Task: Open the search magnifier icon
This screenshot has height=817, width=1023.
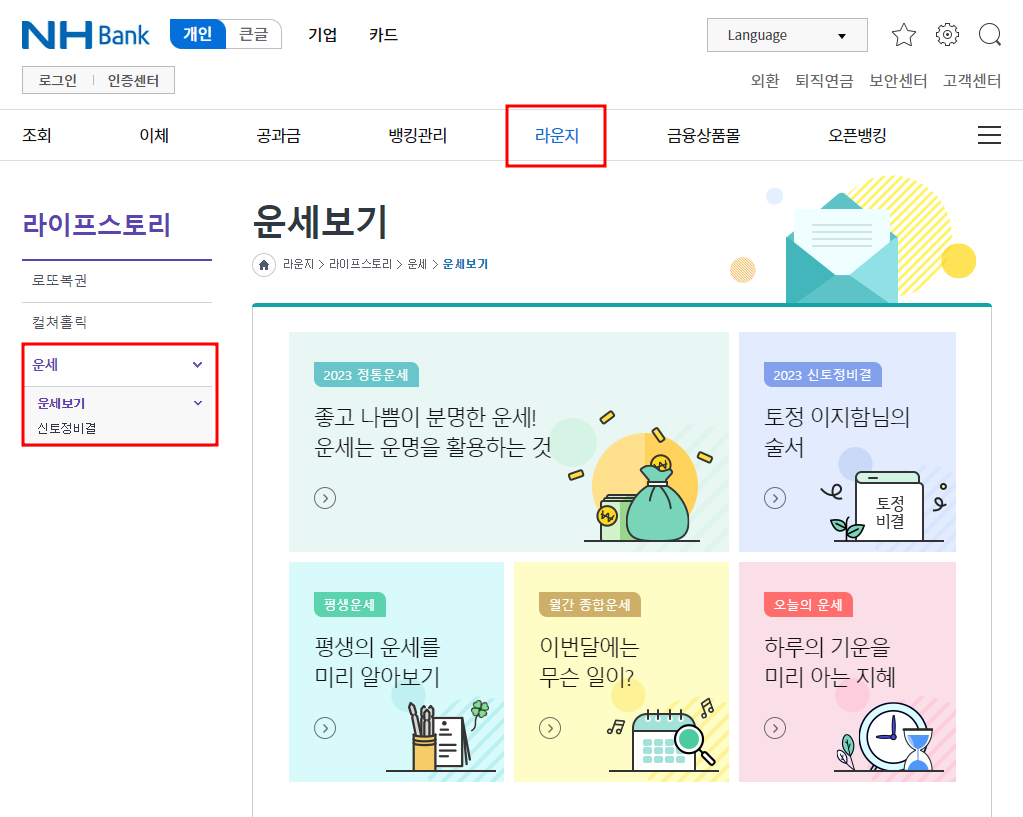Action: tap(990, 35)
